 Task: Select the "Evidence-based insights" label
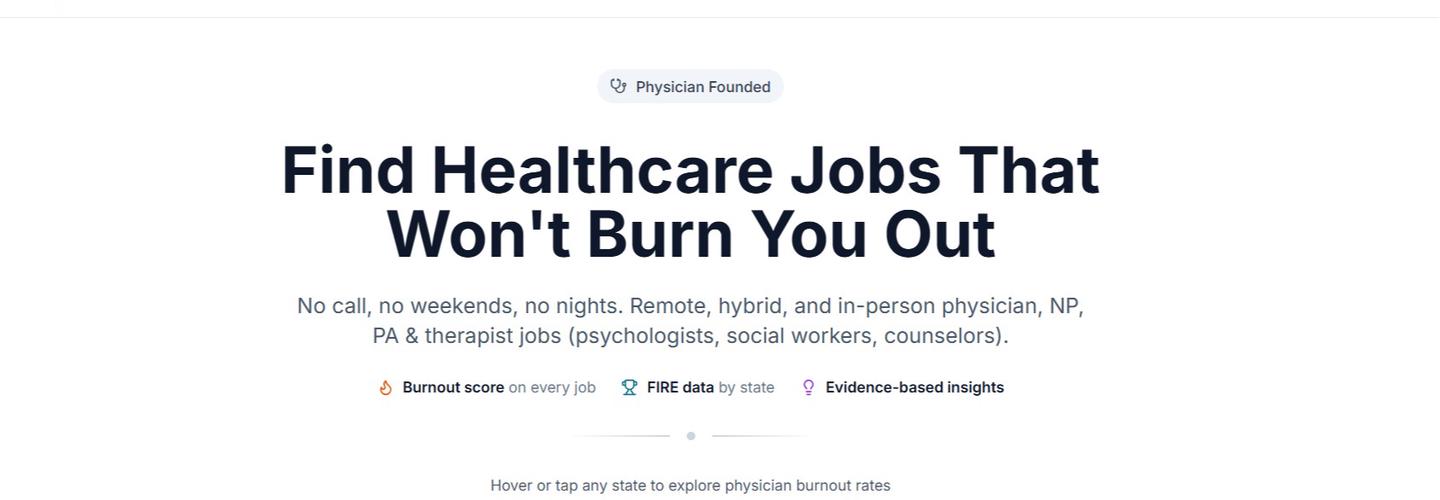(914, 388)
